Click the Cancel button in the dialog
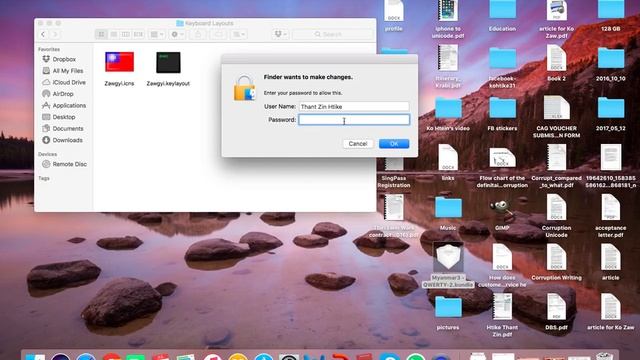The width and height of the screenshot is (640, 360). pos(358,144)
